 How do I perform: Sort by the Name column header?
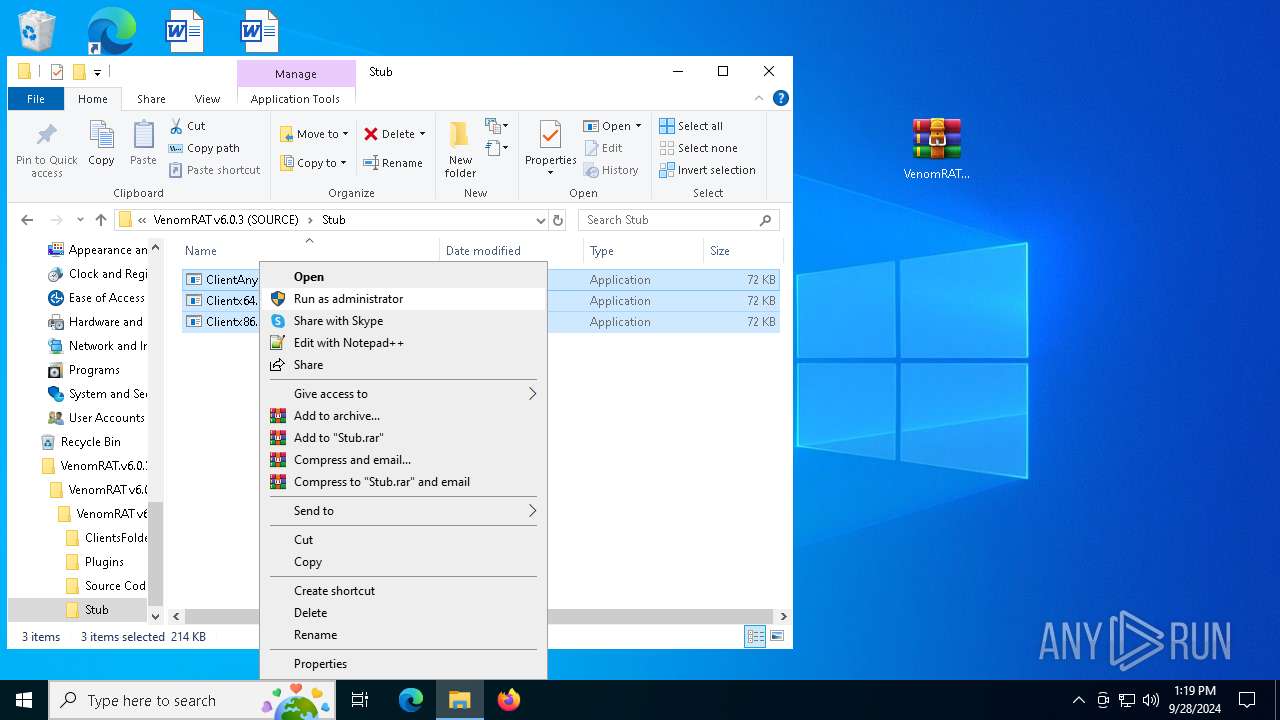(x=309, y=251)
